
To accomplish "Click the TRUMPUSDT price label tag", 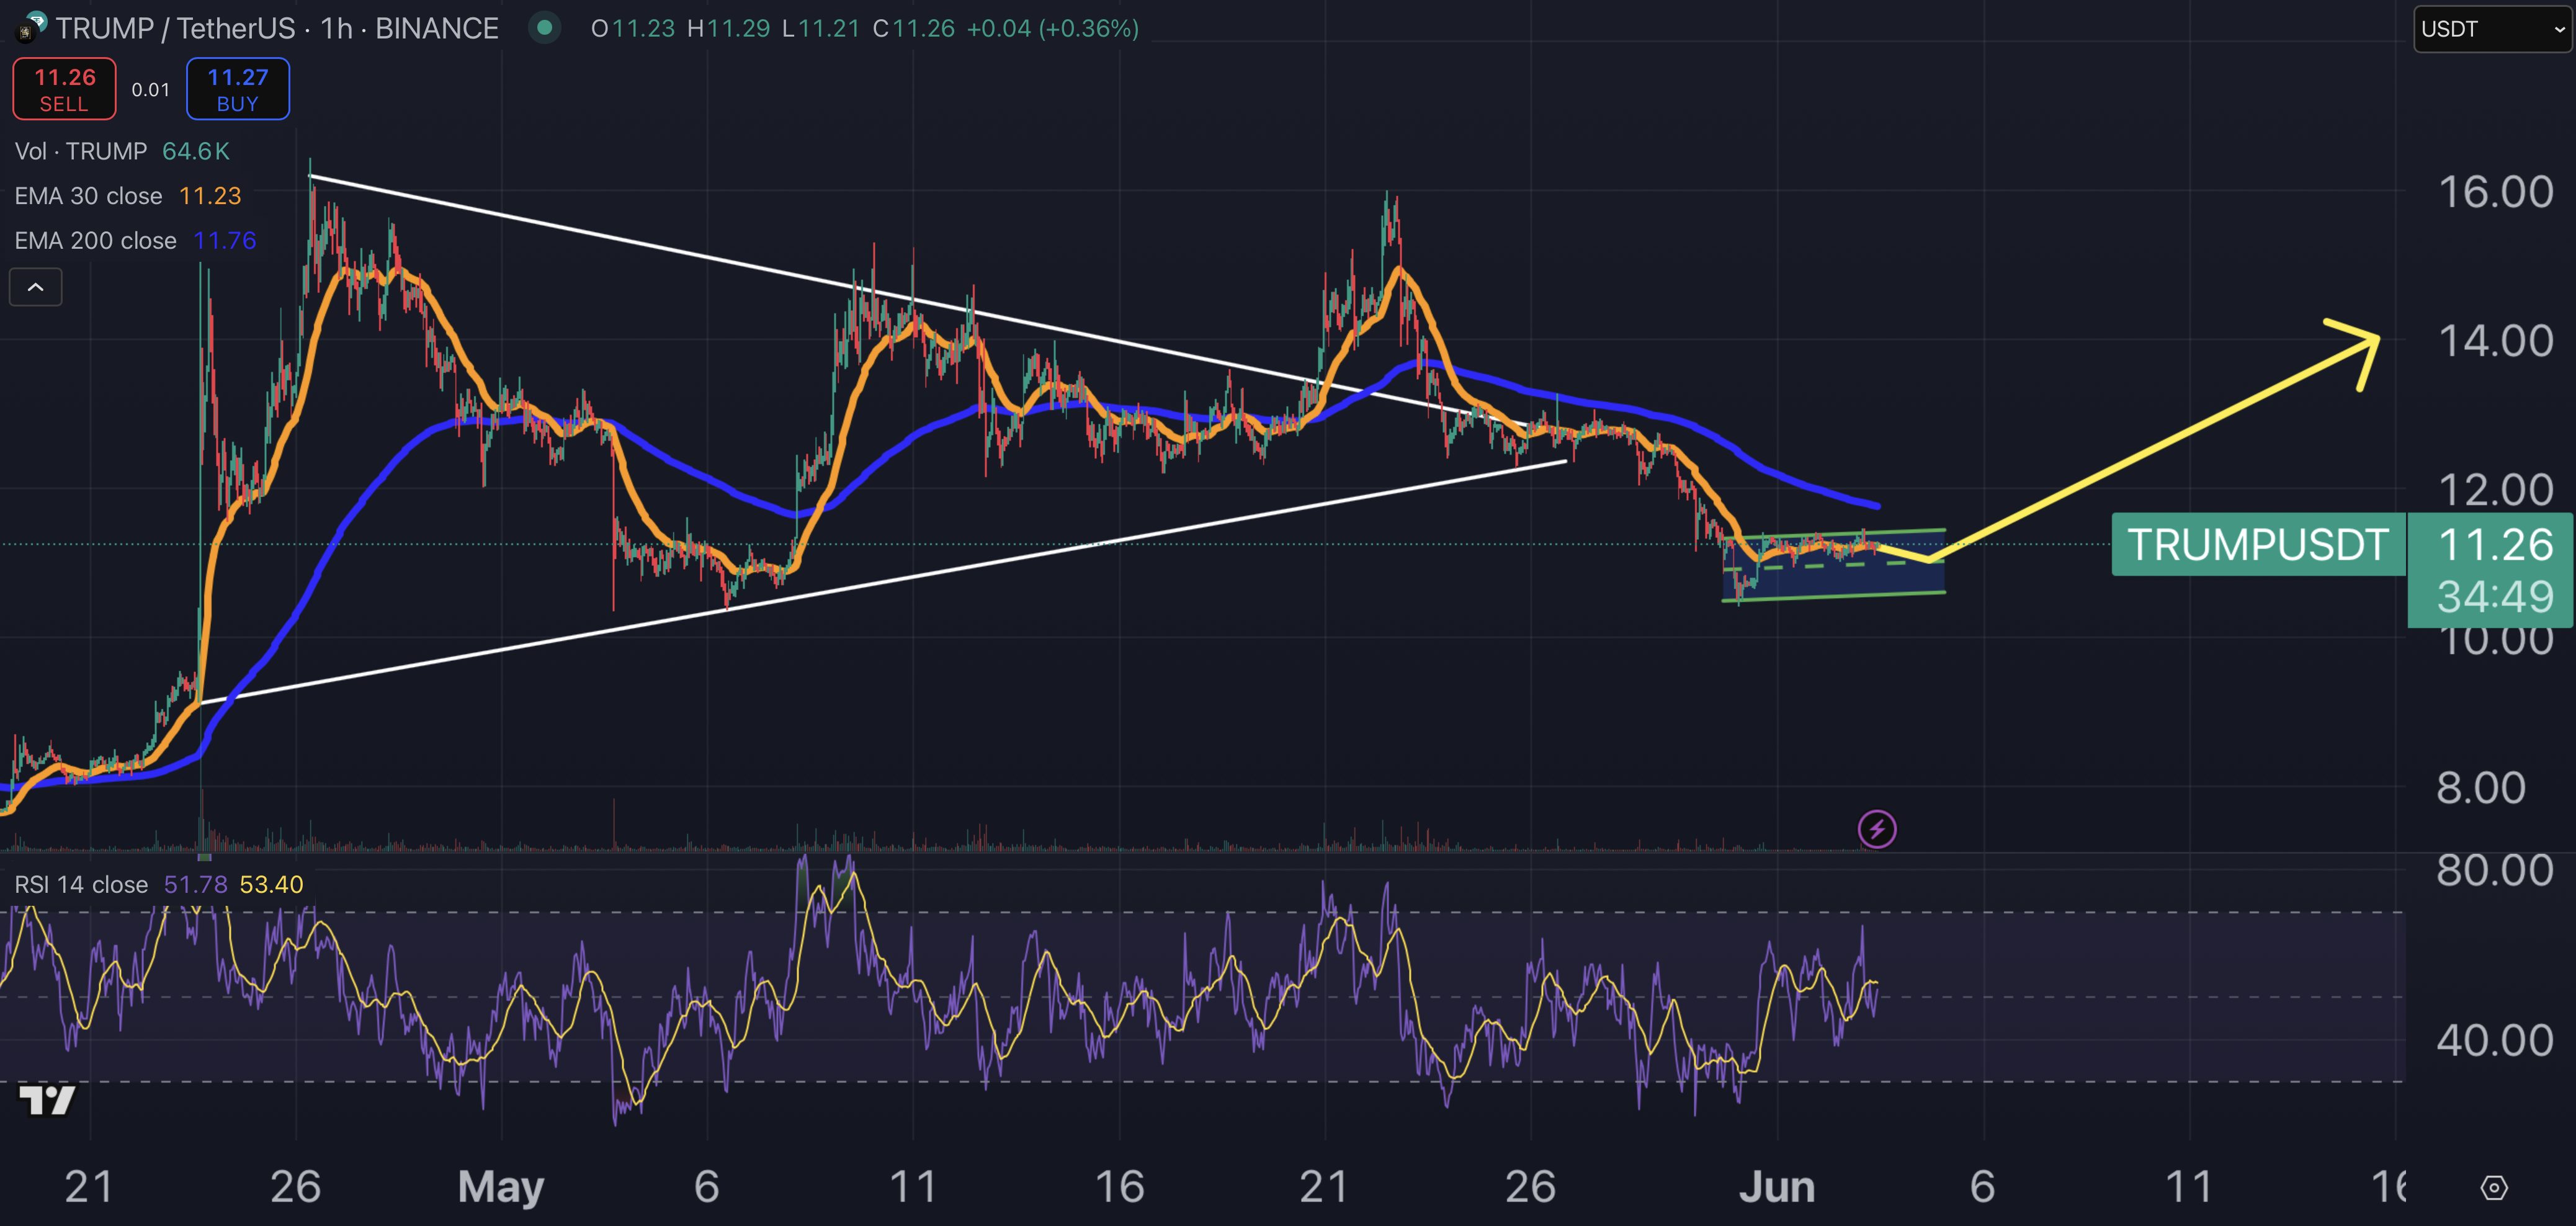I will point(2257,545).
